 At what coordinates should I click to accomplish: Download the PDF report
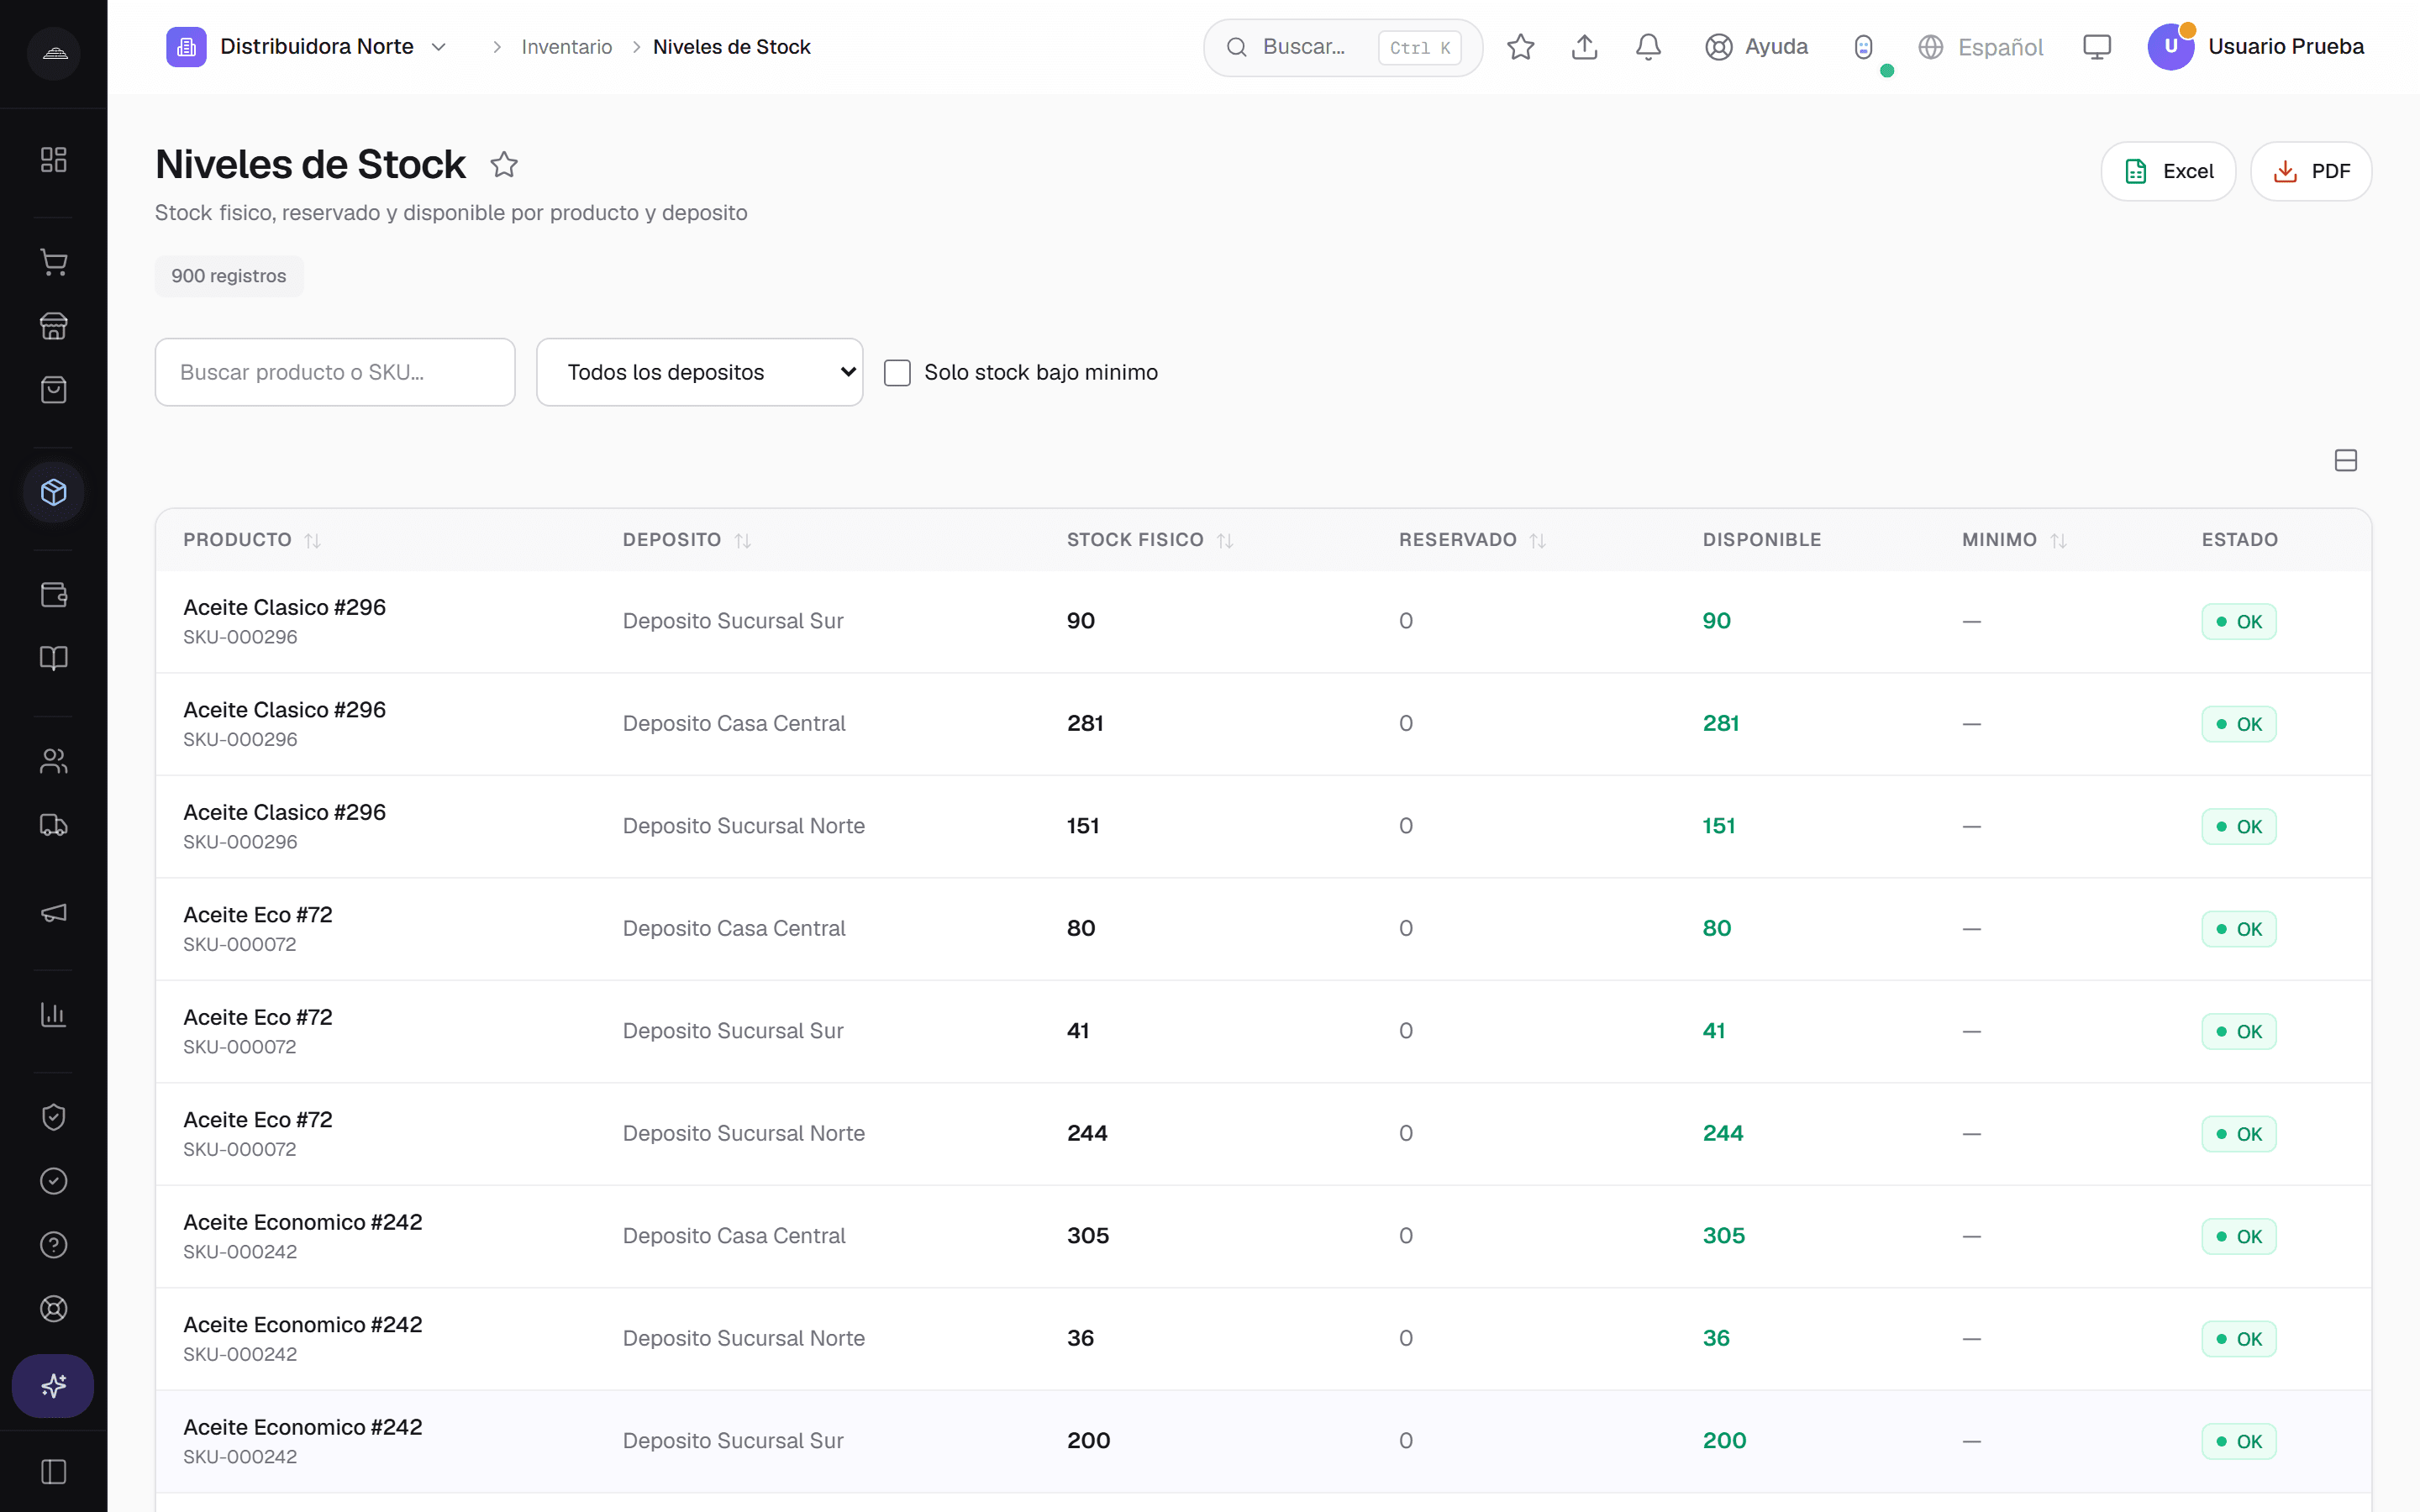pyautogui.click(x=2310, y=171)
